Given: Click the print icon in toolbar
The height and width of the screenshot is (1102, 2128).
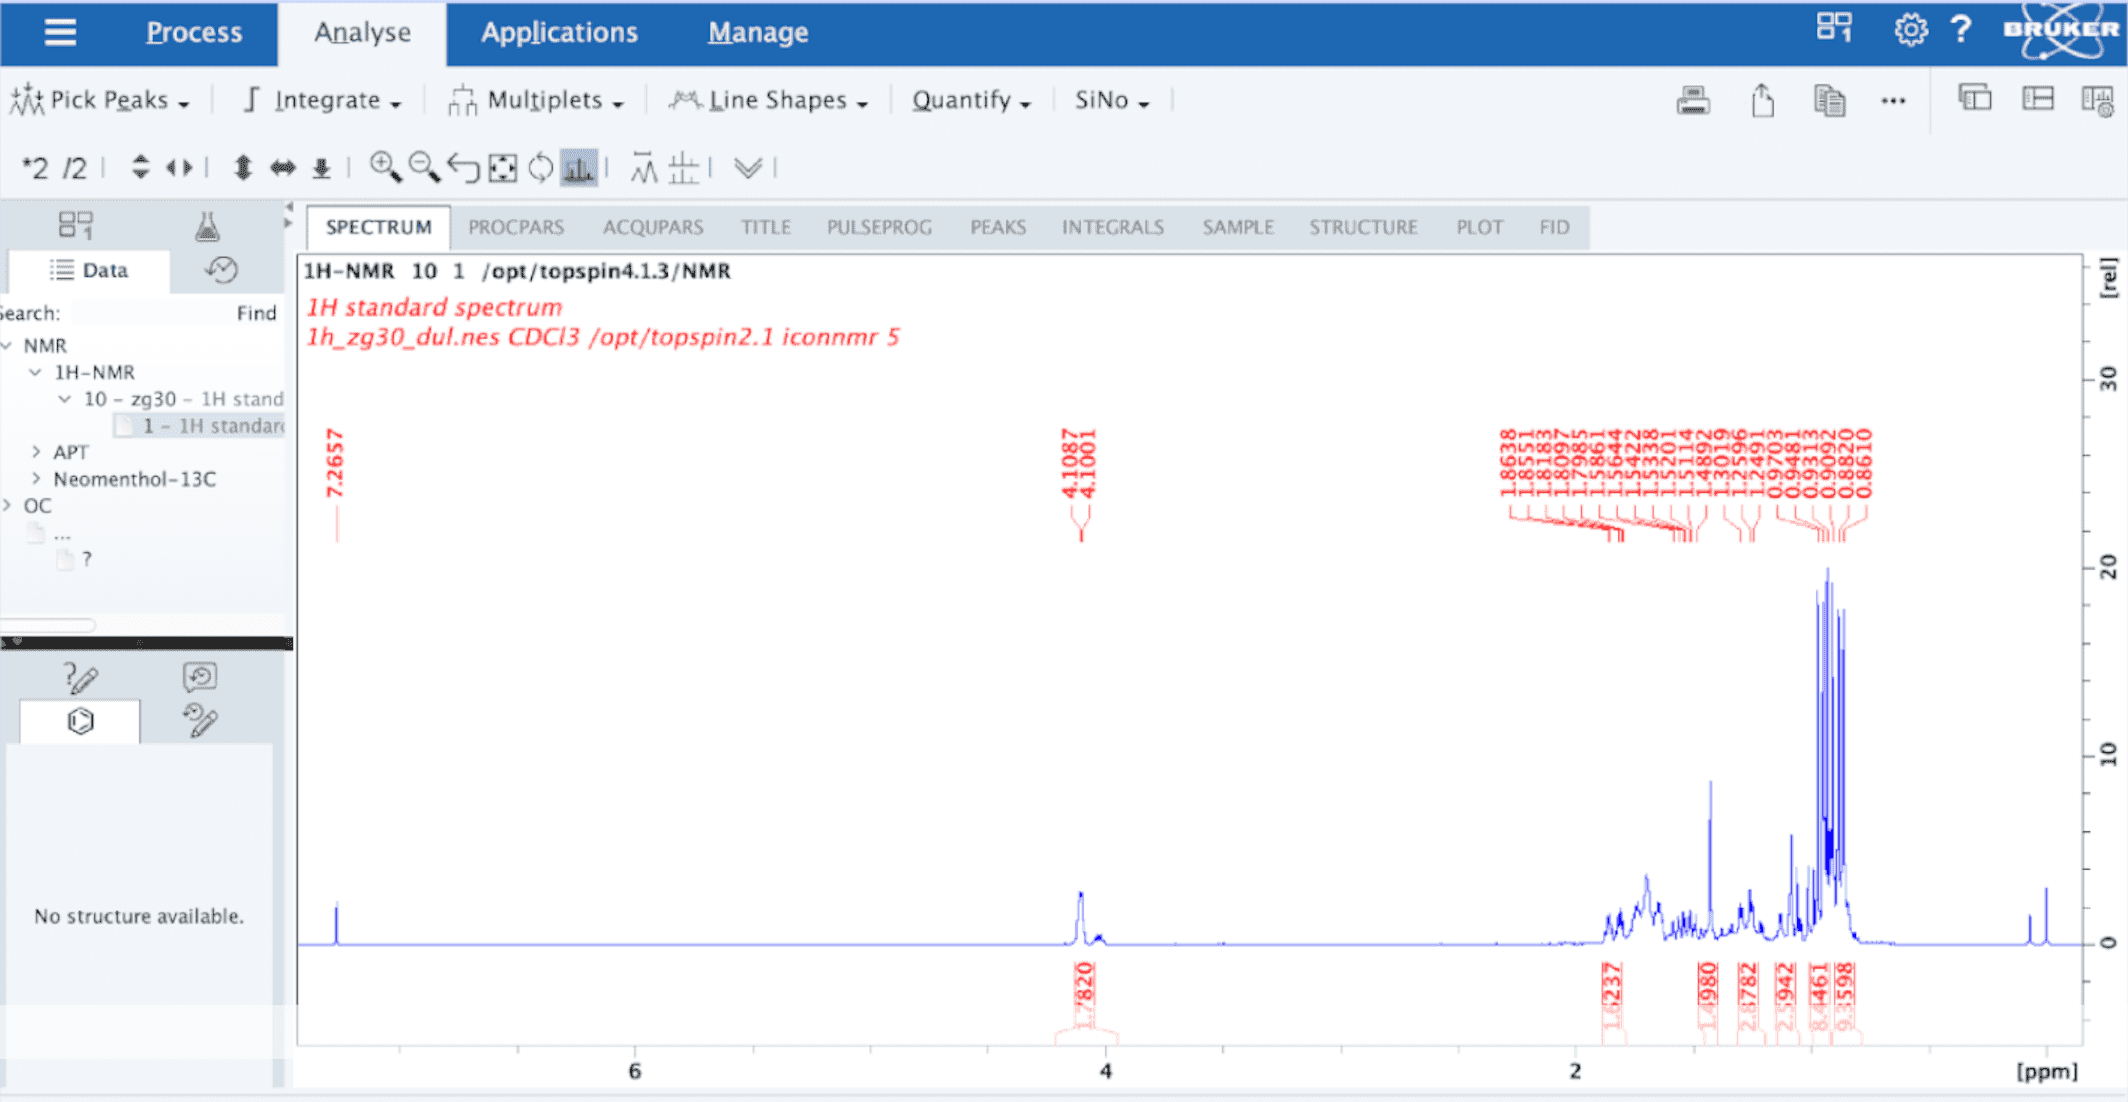Looking at the screenshot, I should point(1693,100).
